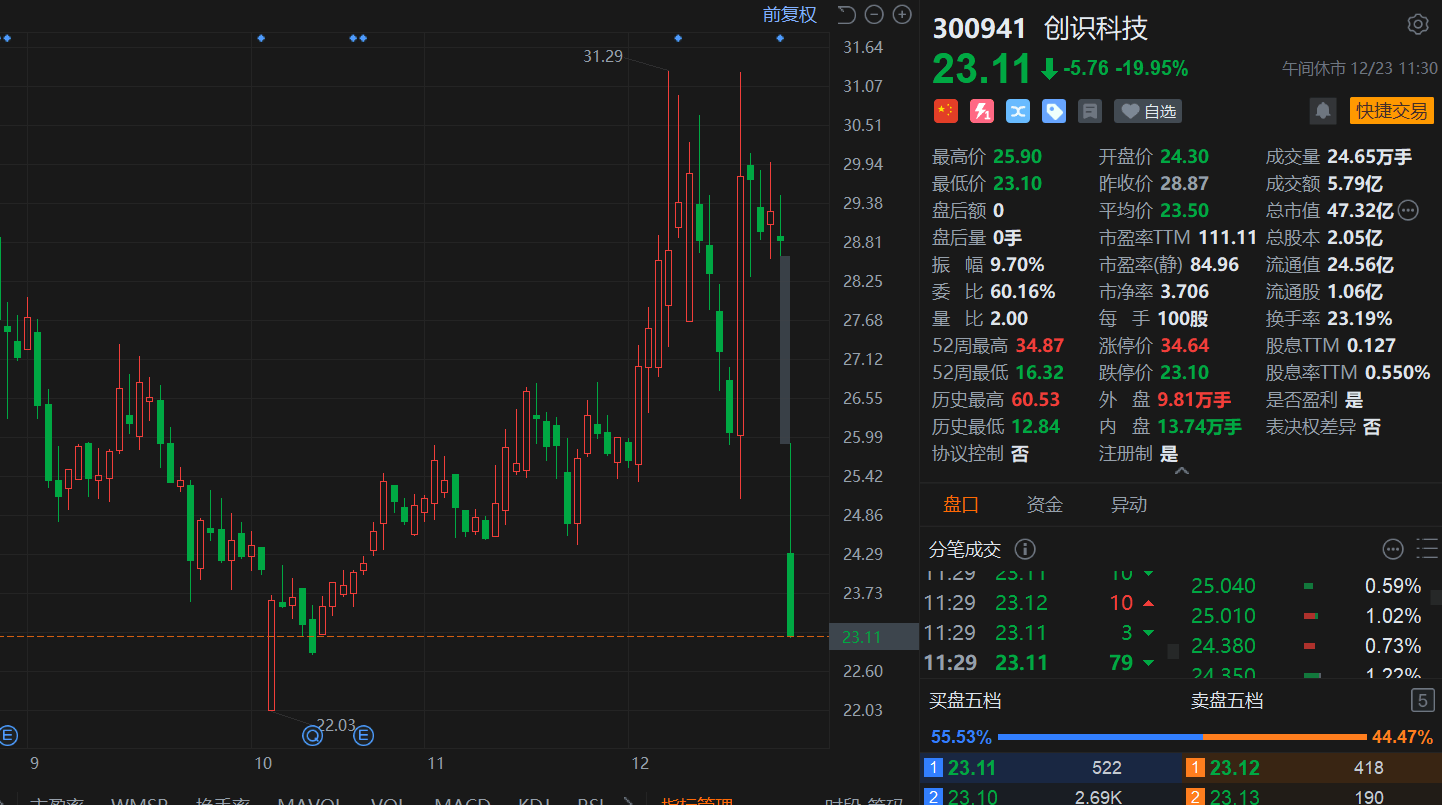Switch to the 资金 tab
The image size is (1442, 805).
click(x=1045, y=505)
